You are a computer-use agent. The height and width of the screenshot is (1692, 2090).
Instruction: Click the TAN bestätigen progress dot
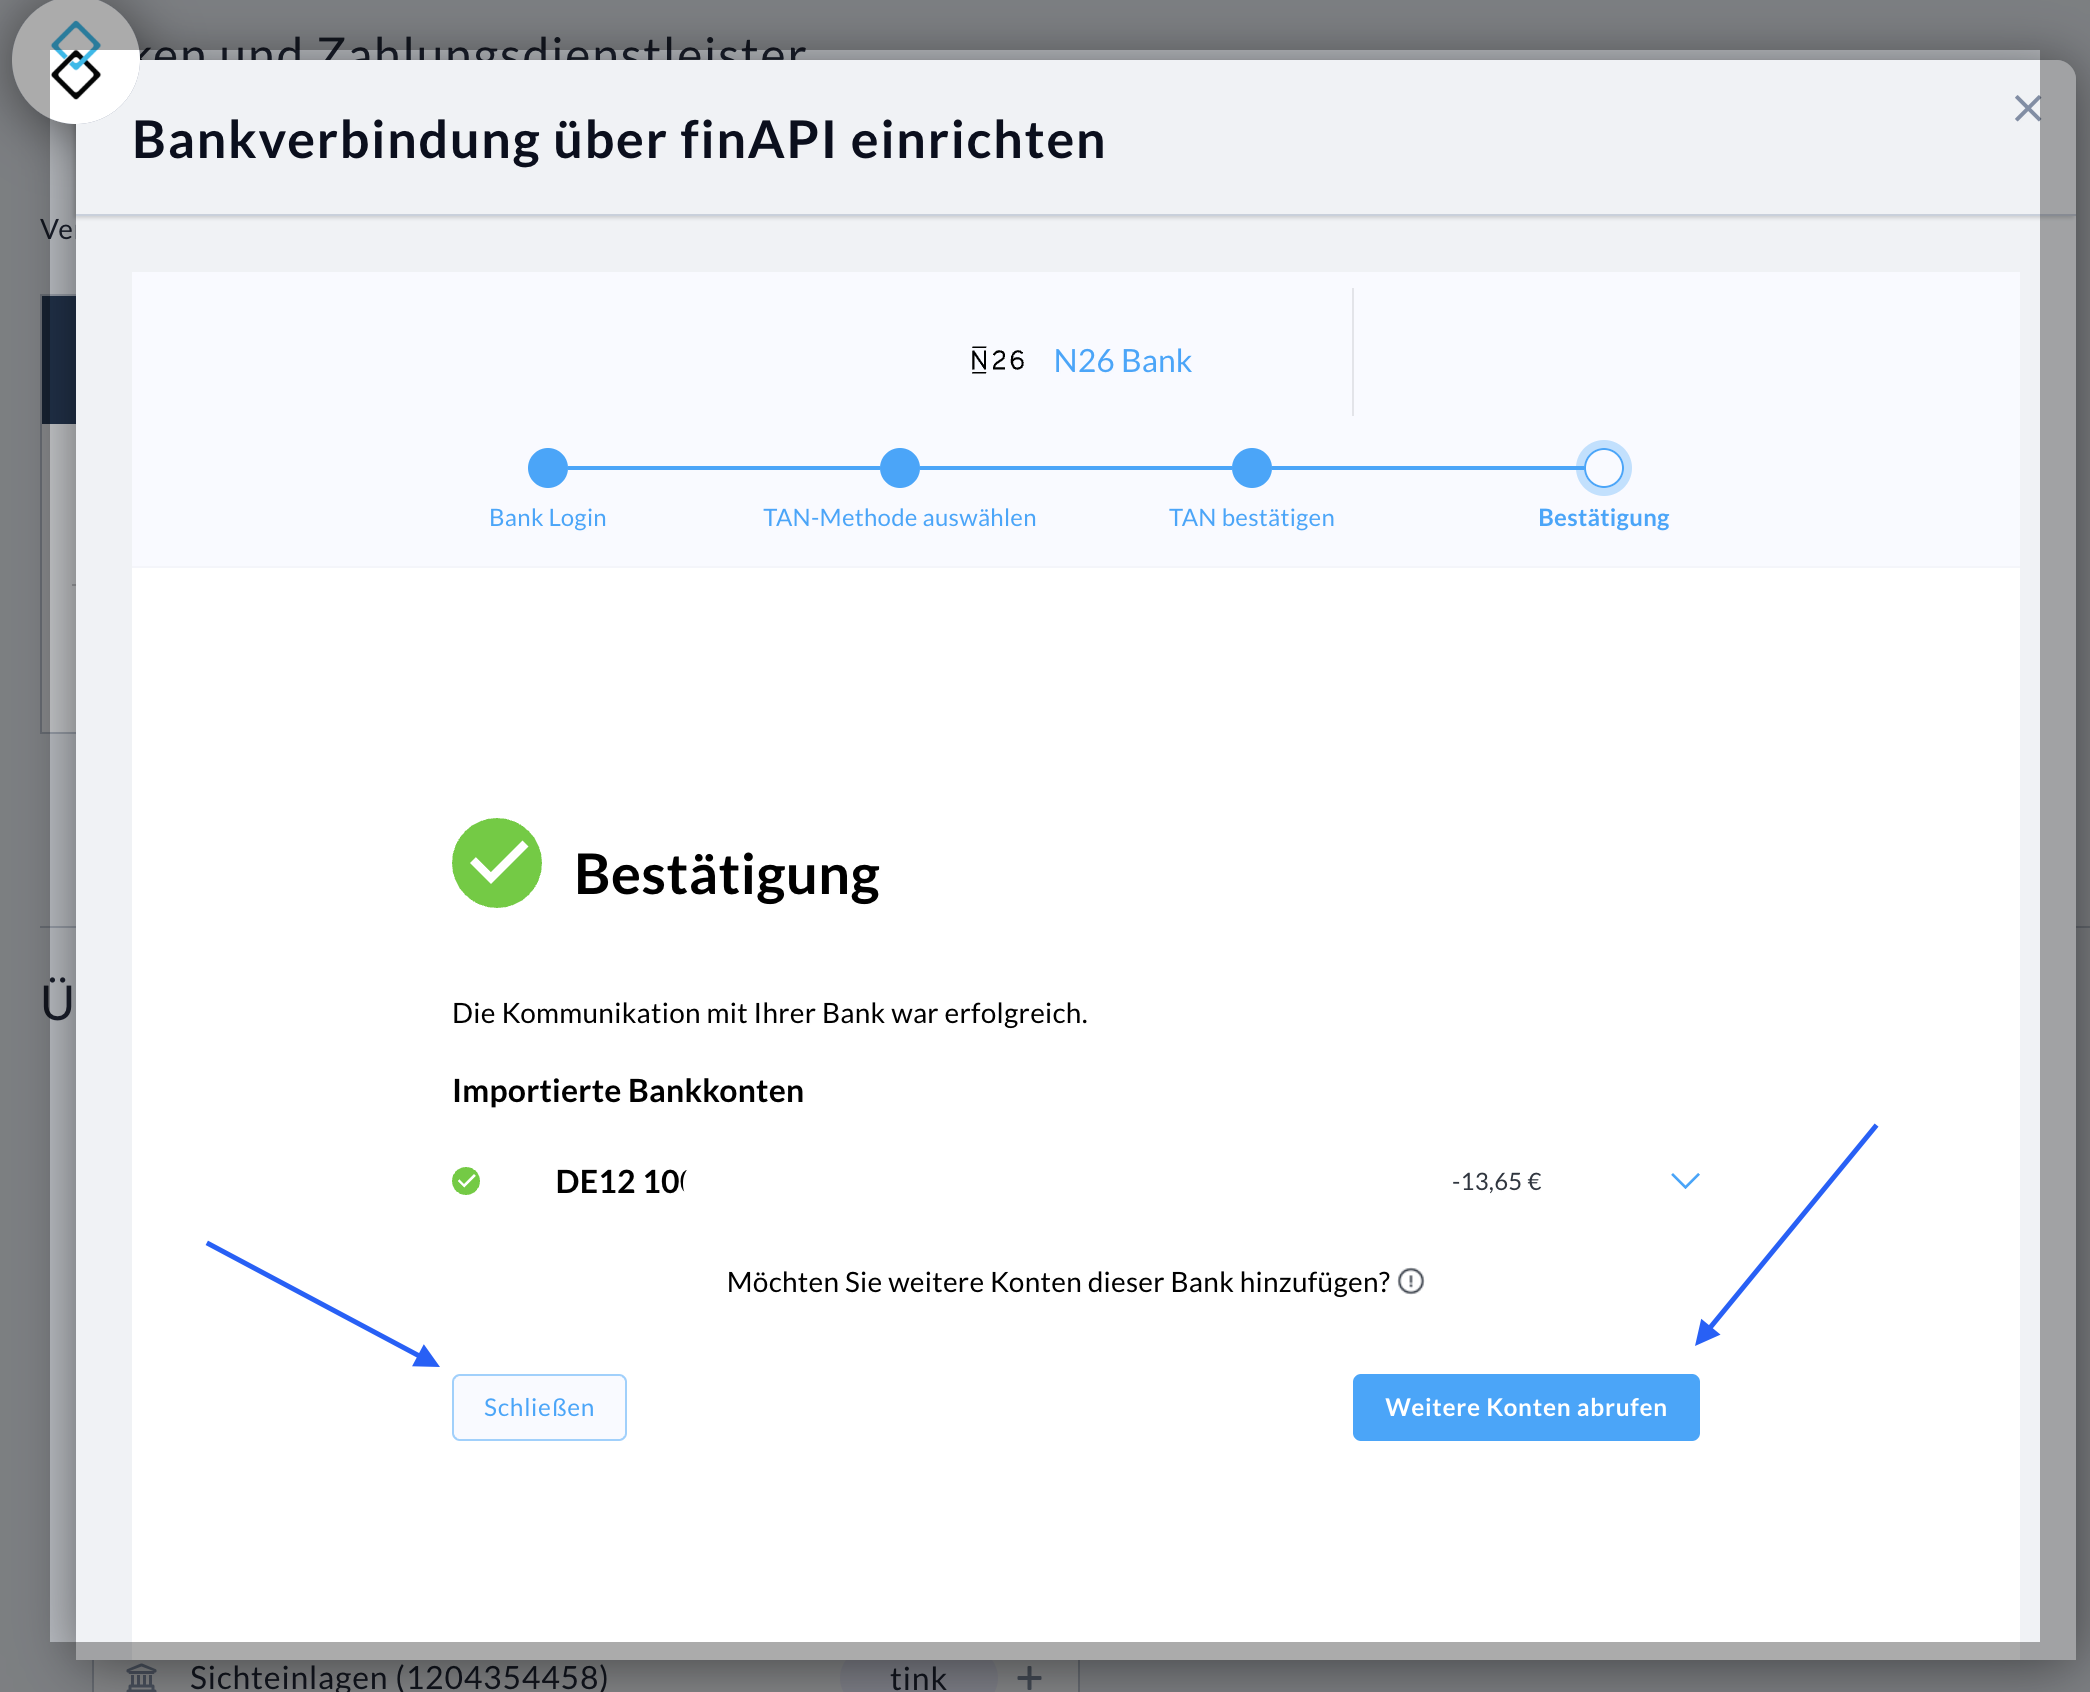(1251, 467)
